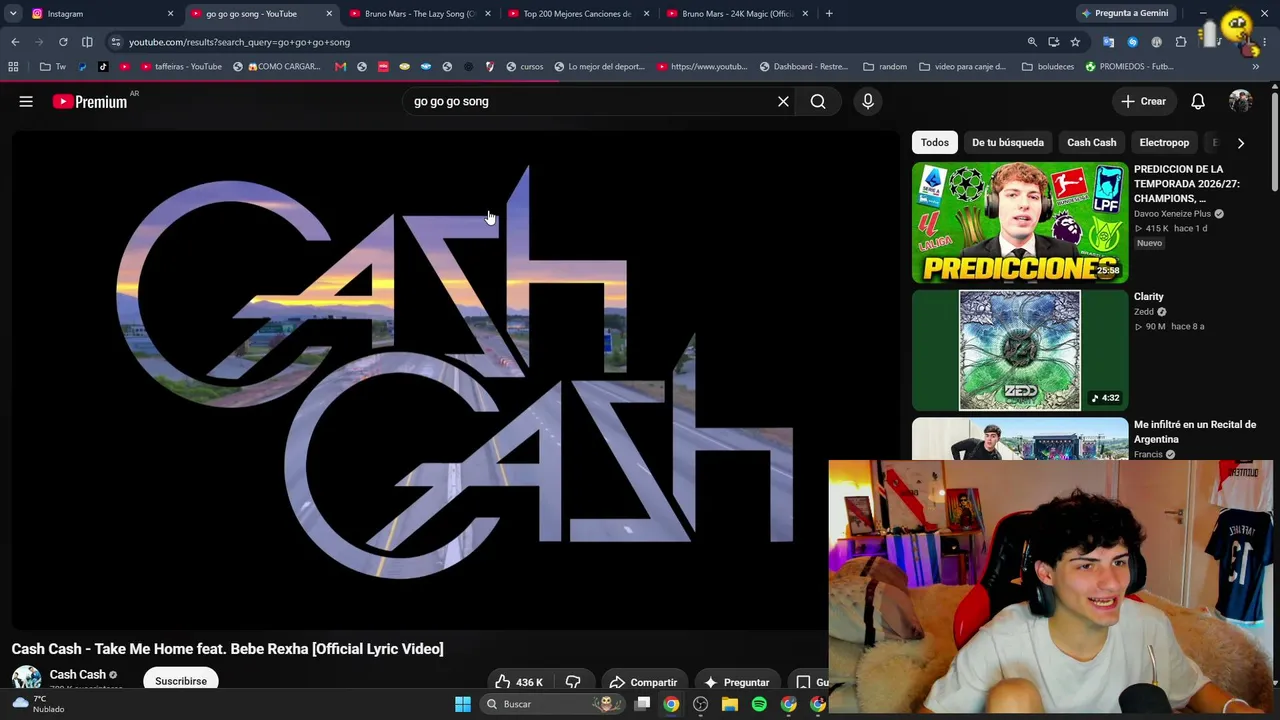Open a new browser tab
The image size is (1280, 720).
(x=829, y=14)
